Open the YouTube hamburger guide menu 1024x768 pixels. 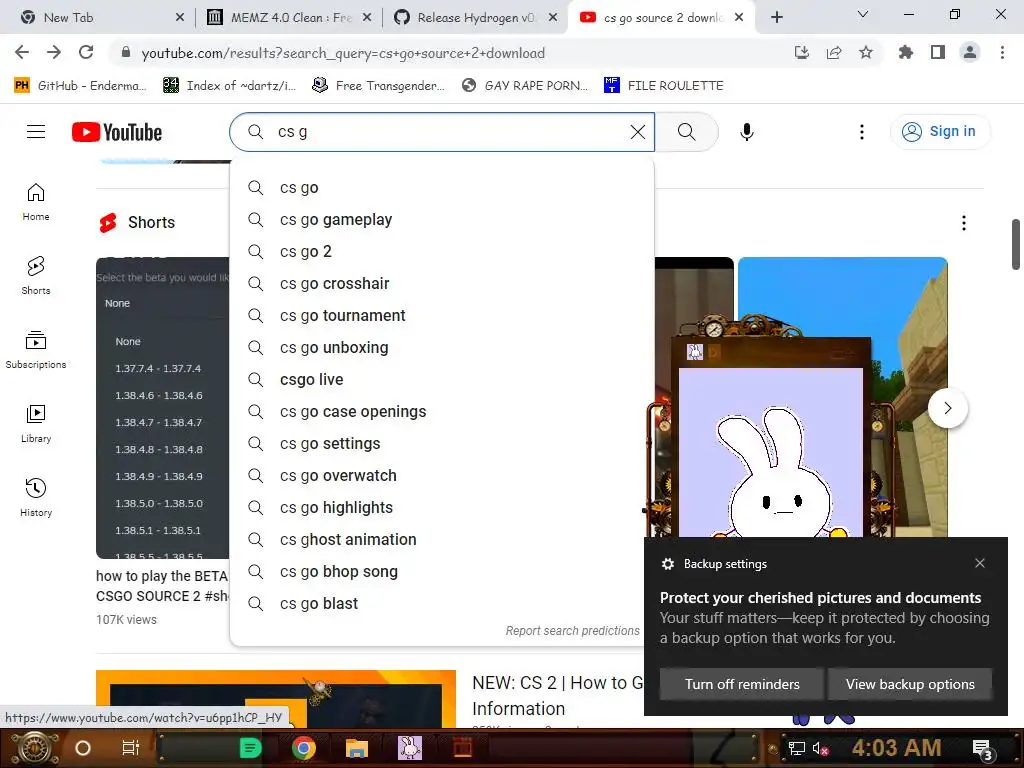[36, 132]
